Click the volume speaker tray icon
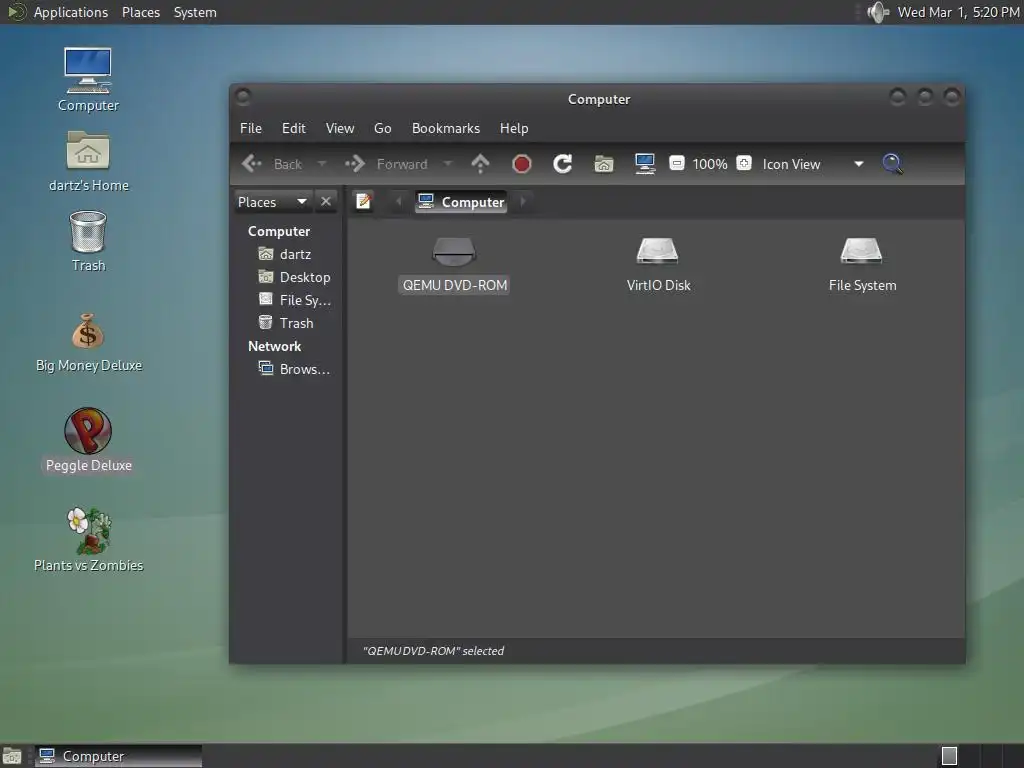The width and height of the screenshot is (1024, 768). tap(878, 12)
